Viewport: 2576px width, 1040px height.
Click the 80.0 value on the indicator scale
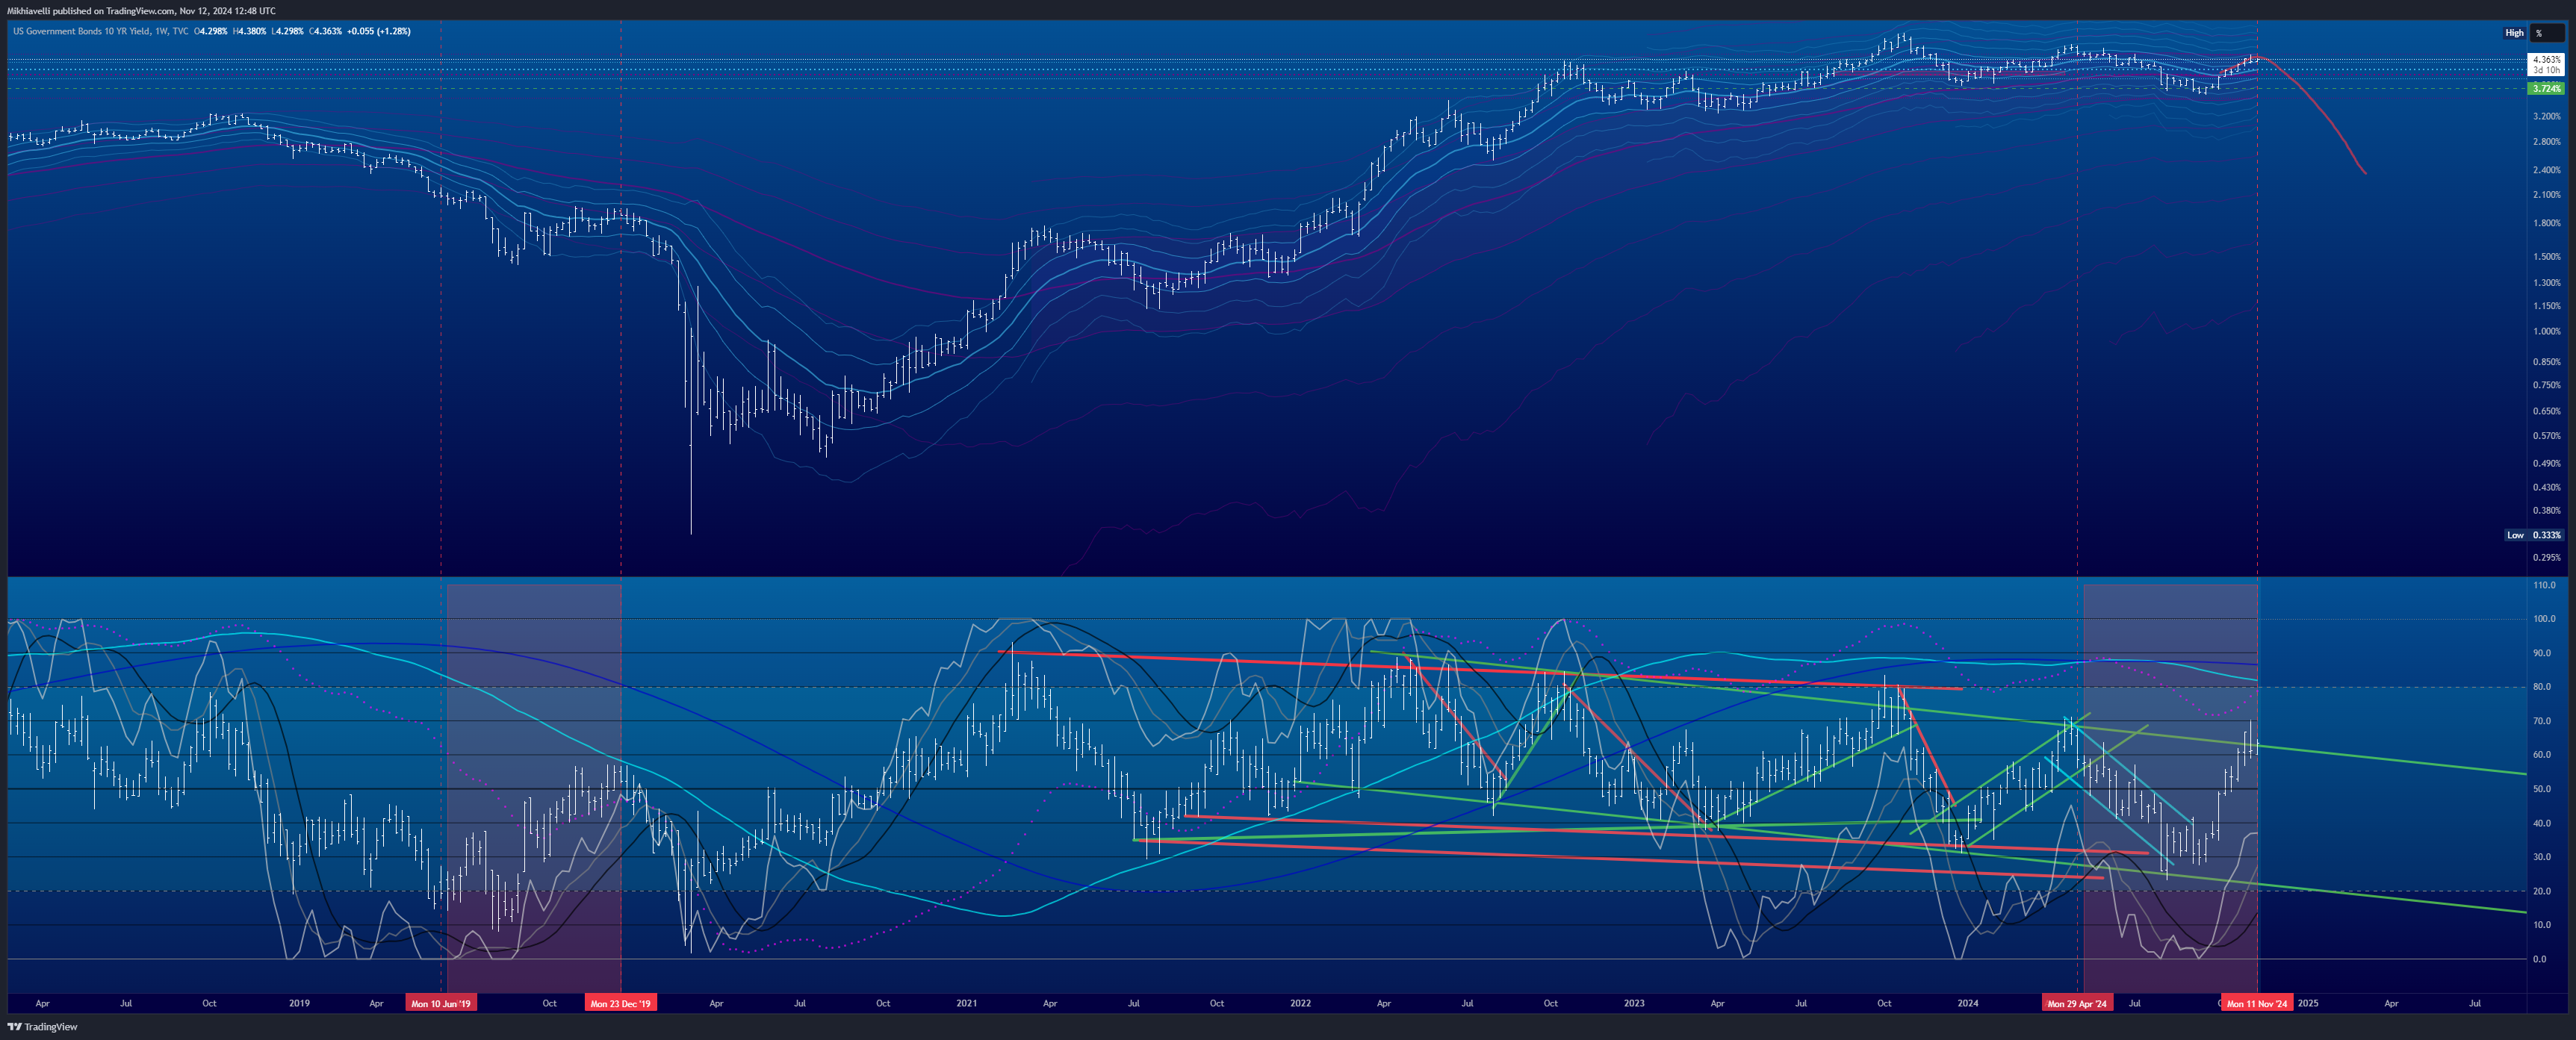2542,687
